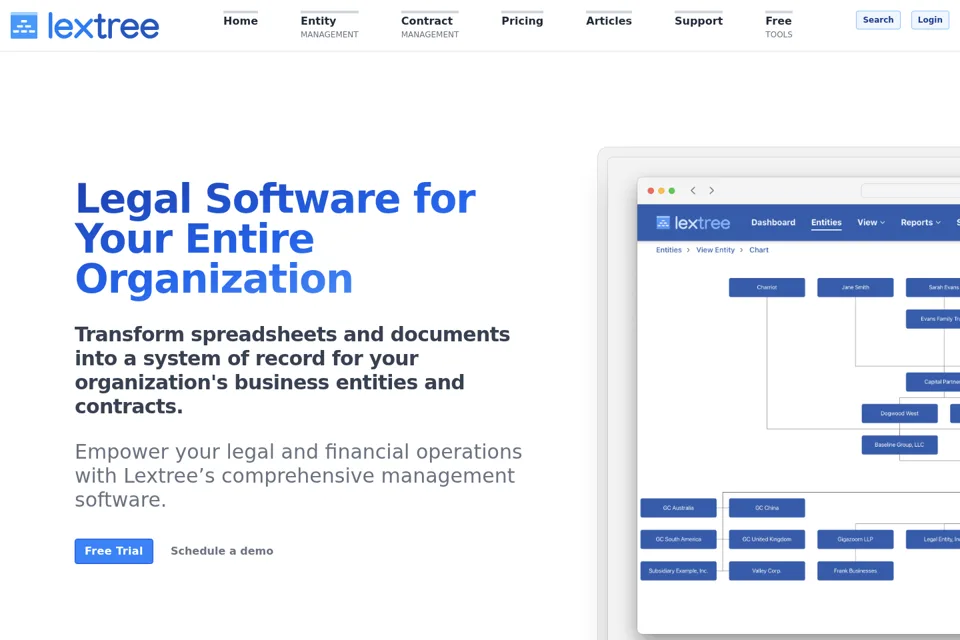Open the Free Tools menu
The width and height of the screenshot is (960, 640).
click(779, 26)
